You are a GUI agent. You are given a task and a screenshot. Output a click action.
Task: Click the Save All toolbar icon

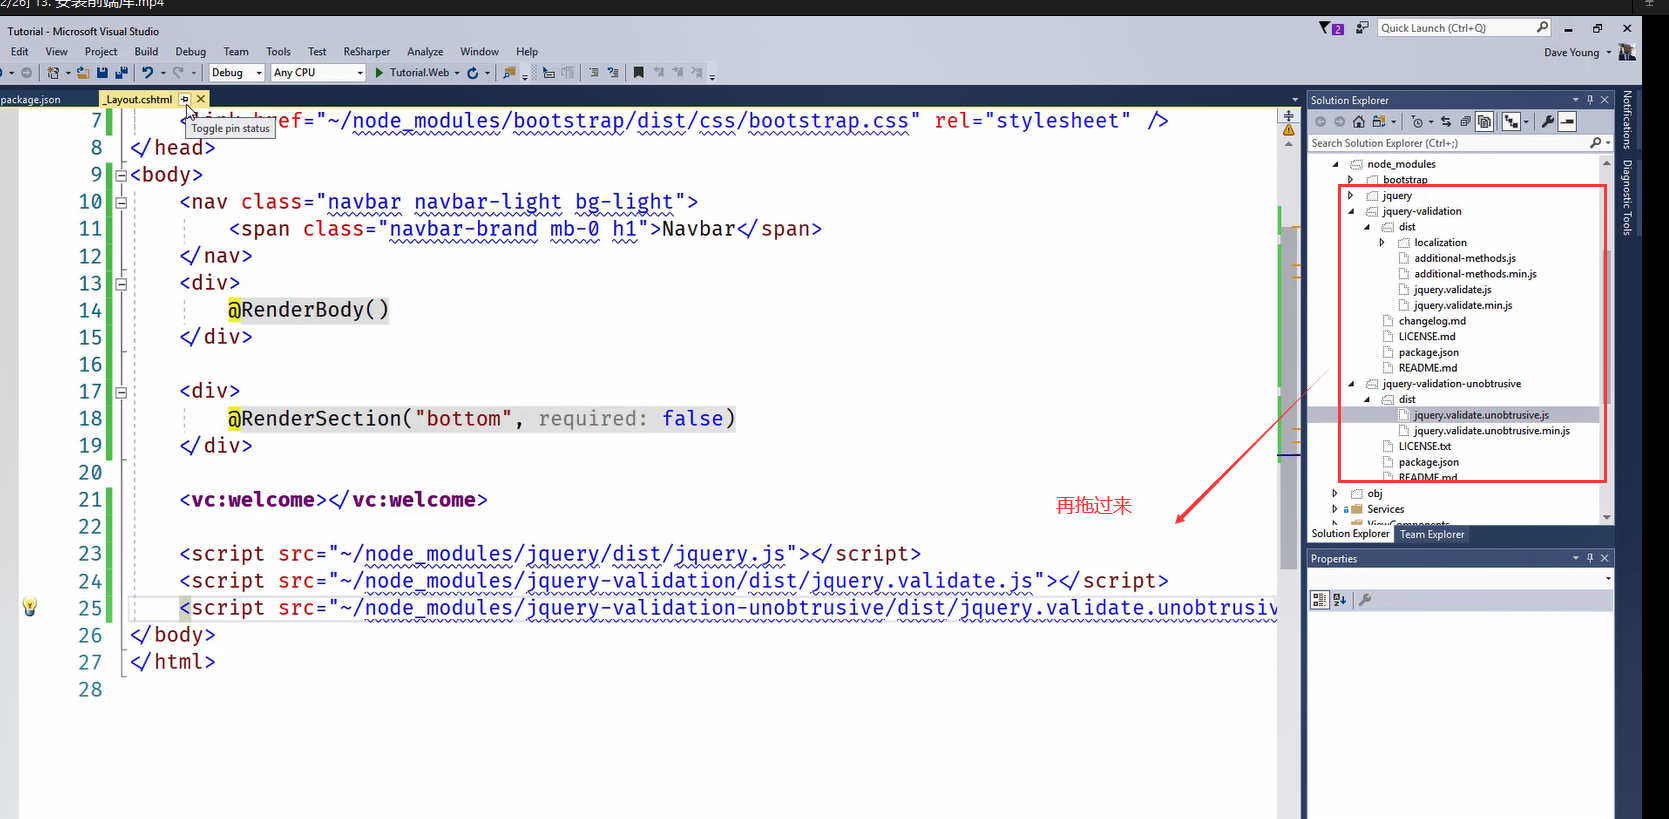click(x=122, y=72)
